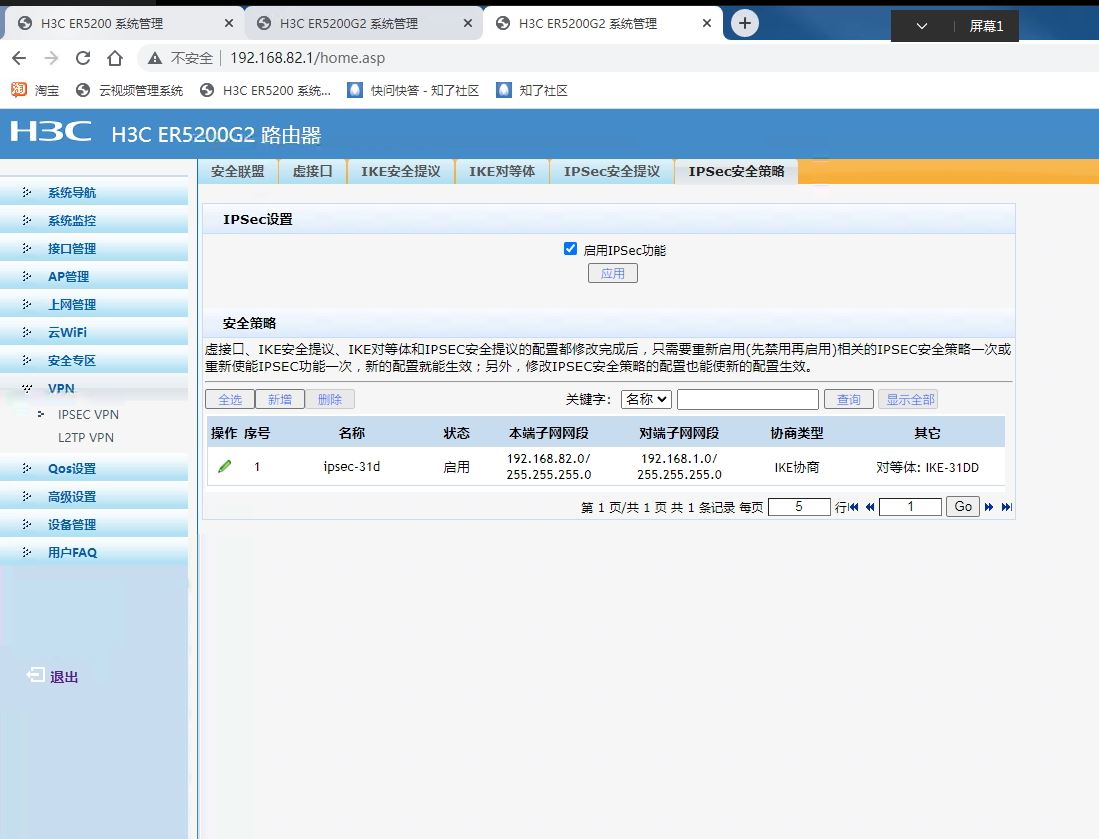Go to the last page of records

(1006, 507)
